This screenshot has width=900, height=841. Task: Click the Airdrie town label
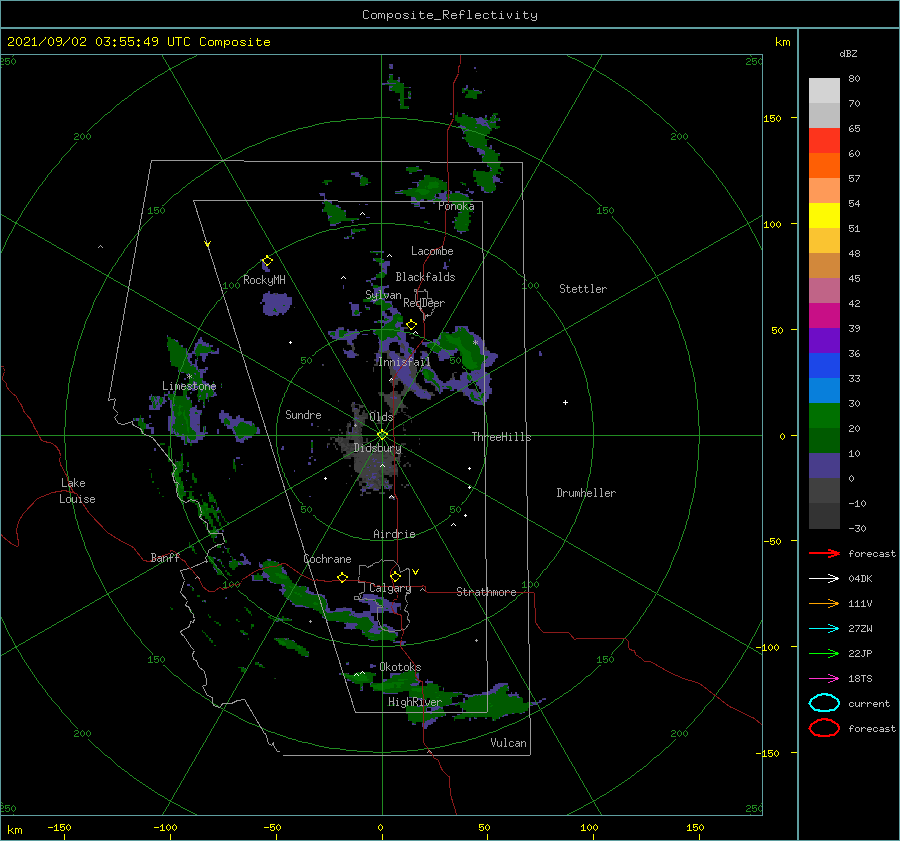click(394, 534)
